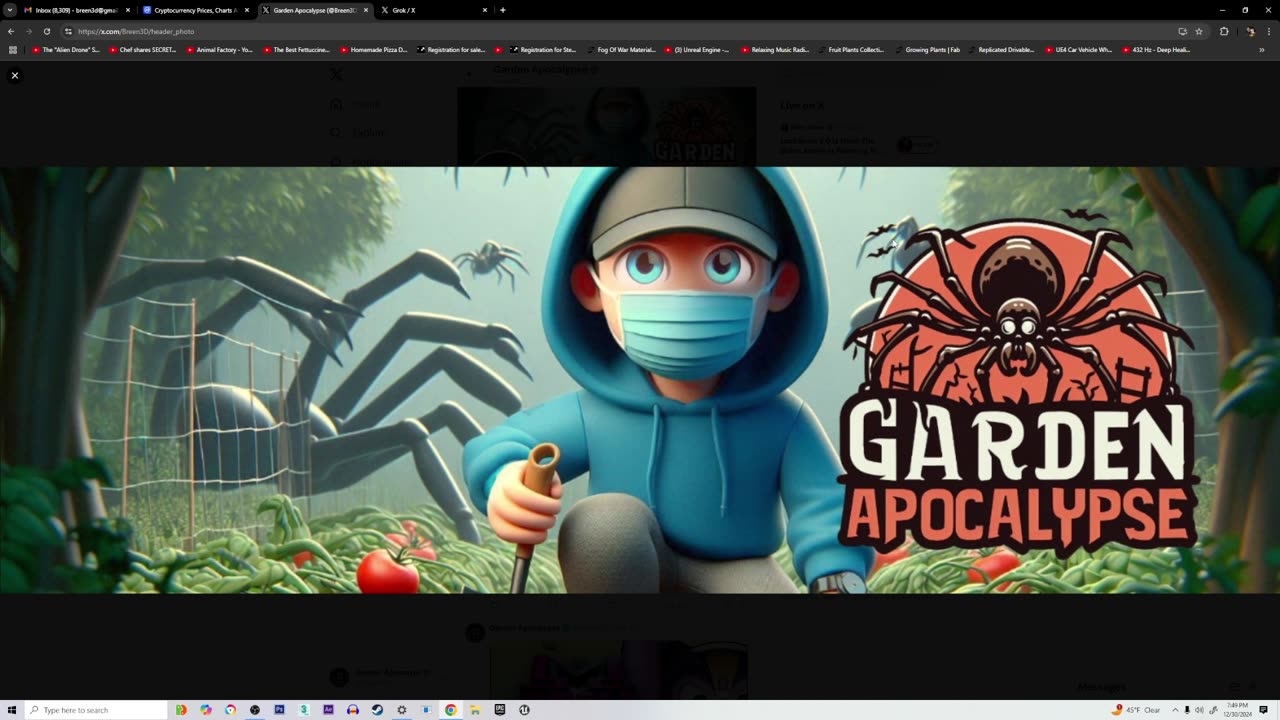Open the Chrome profile avatar
This screenshot has width=1280, height=720.
[1249, 31]
